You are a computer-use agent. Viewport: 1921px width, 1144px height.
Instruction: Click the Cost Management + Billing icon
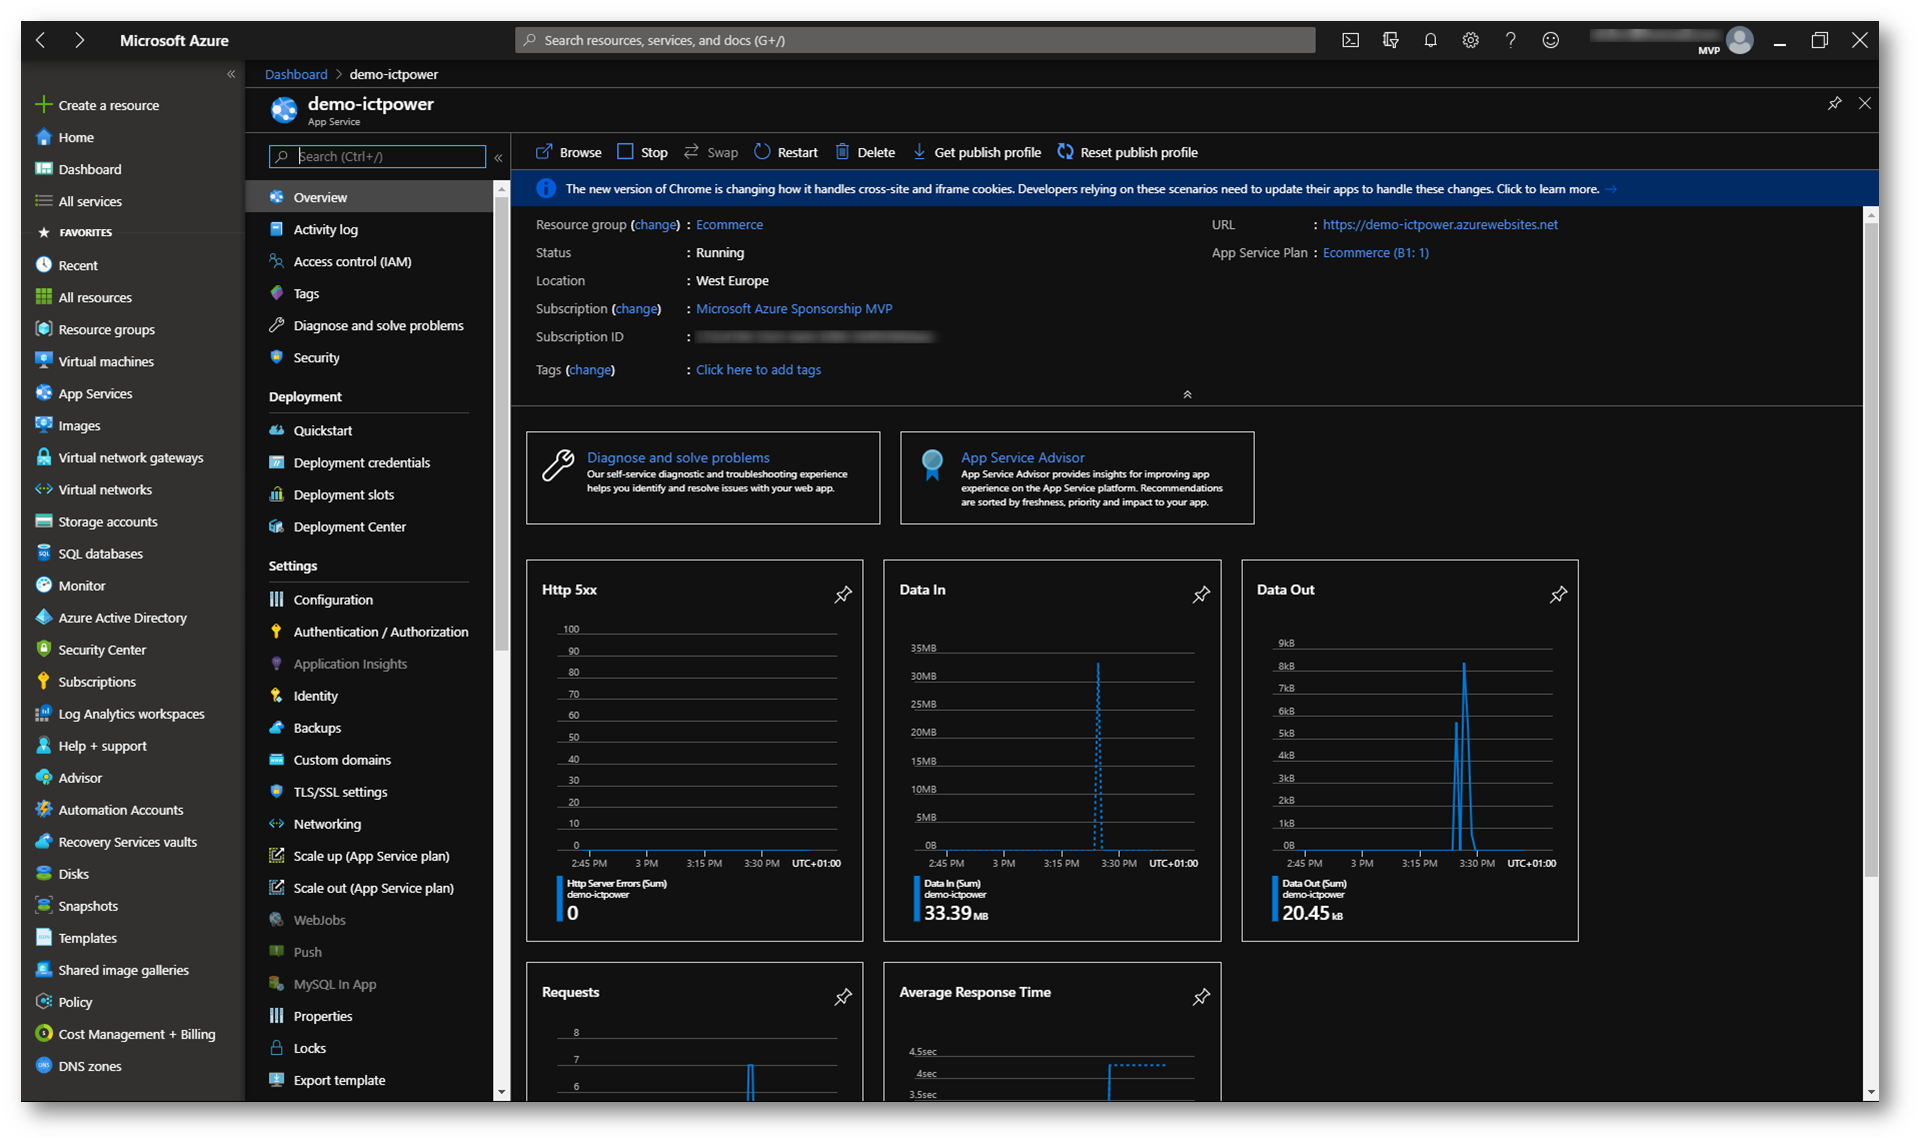point(43,1033)
